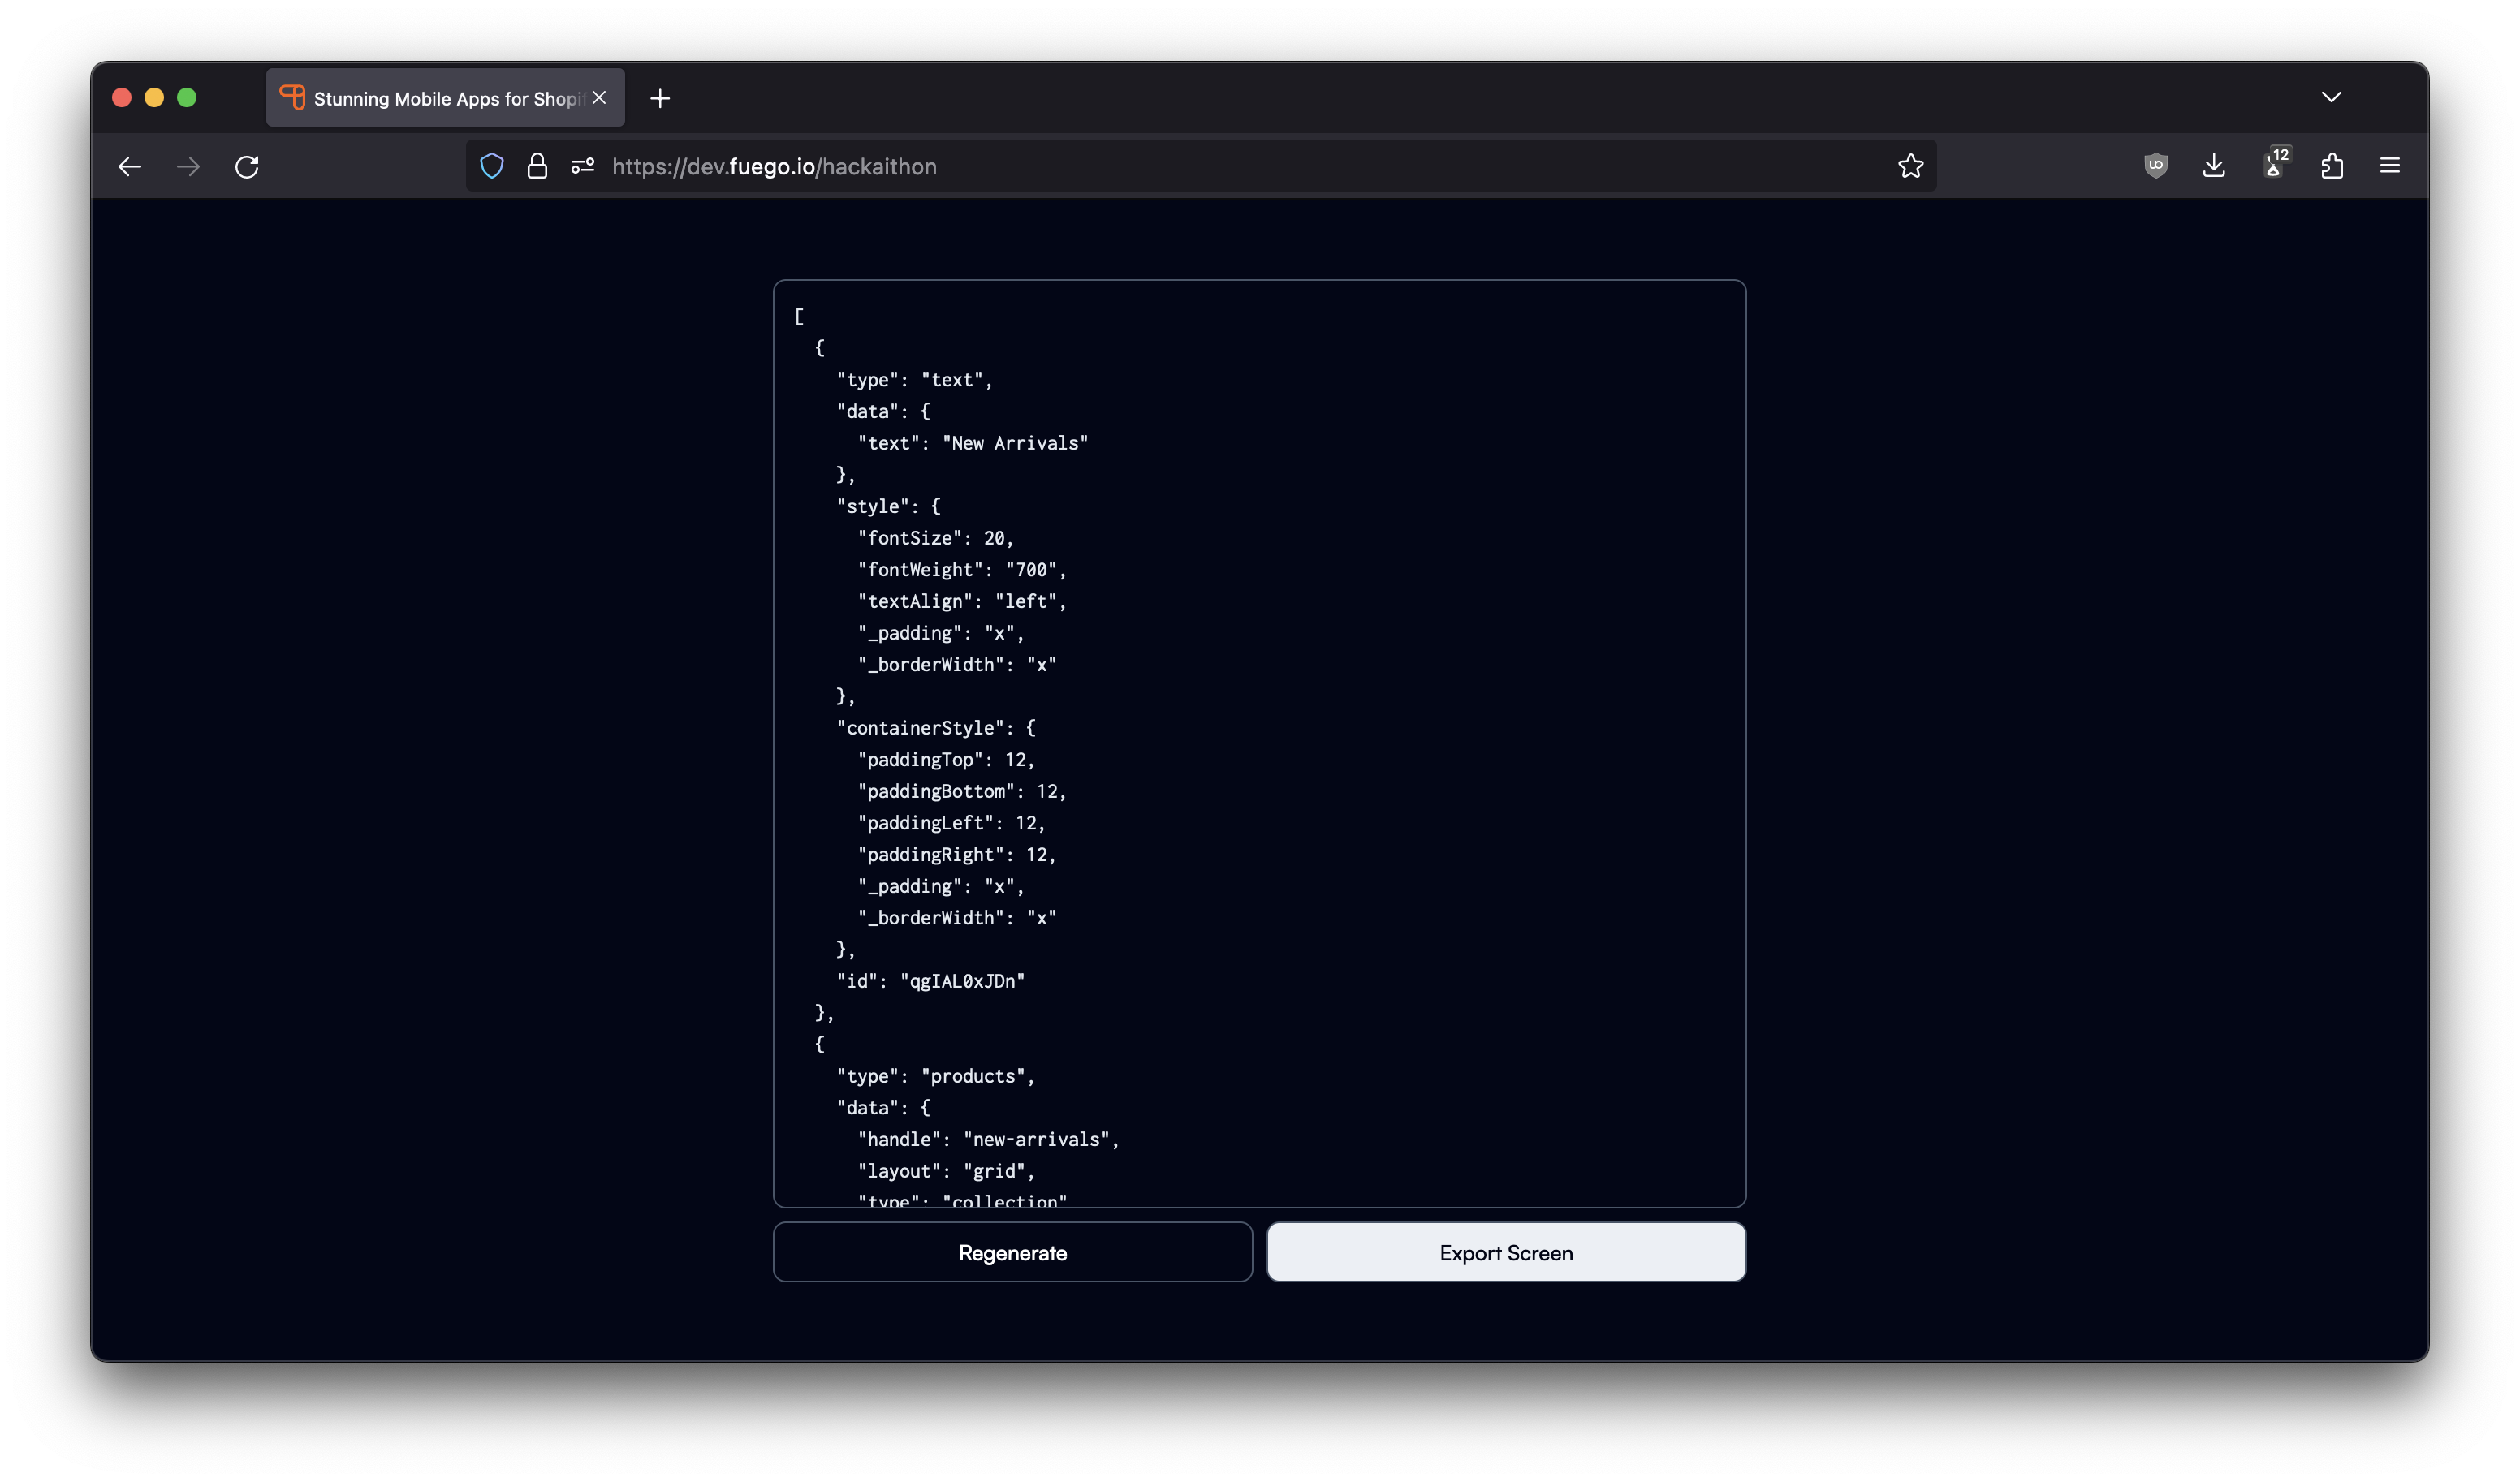This screenshot has height=1482, width=2520.
Task: Click the back navigation arrow
Action: (x=130, y=166)
